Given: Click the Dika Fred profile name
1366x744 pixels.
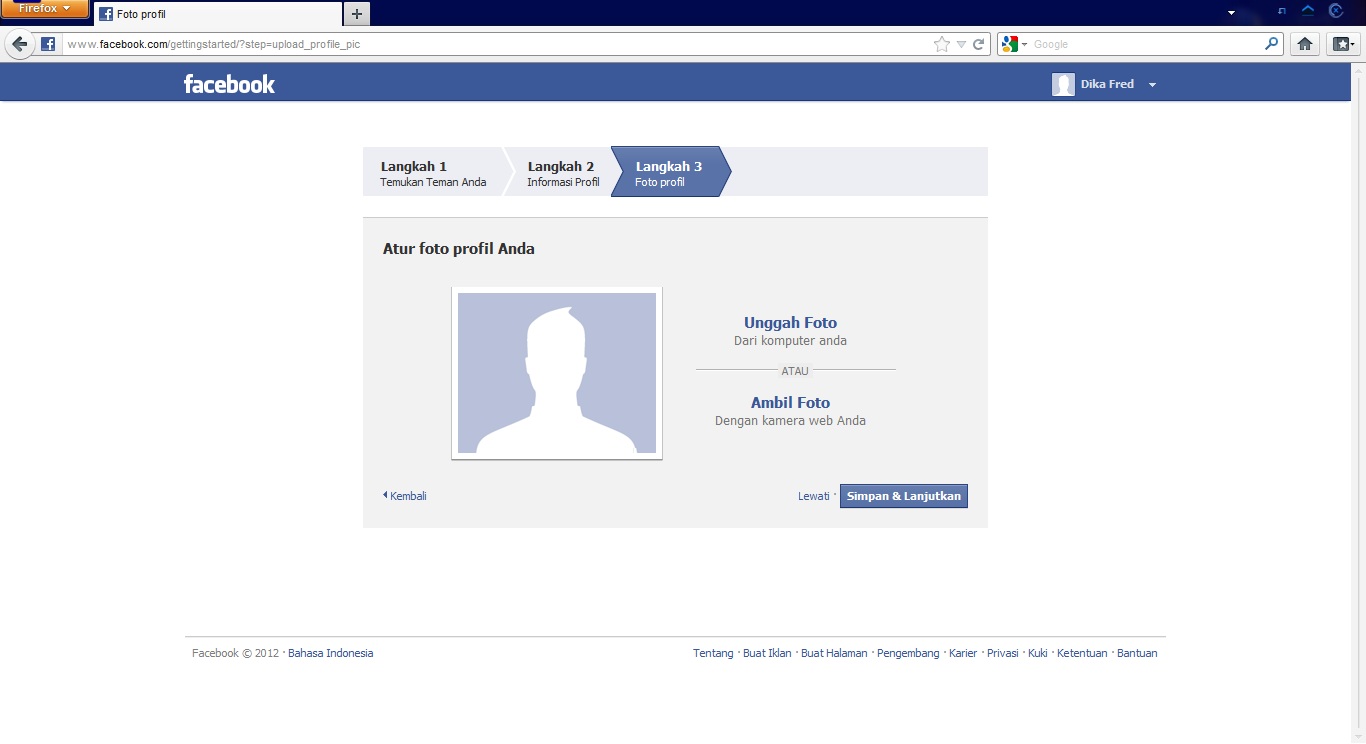Looking at the screenshot, I should [1107, 84].
